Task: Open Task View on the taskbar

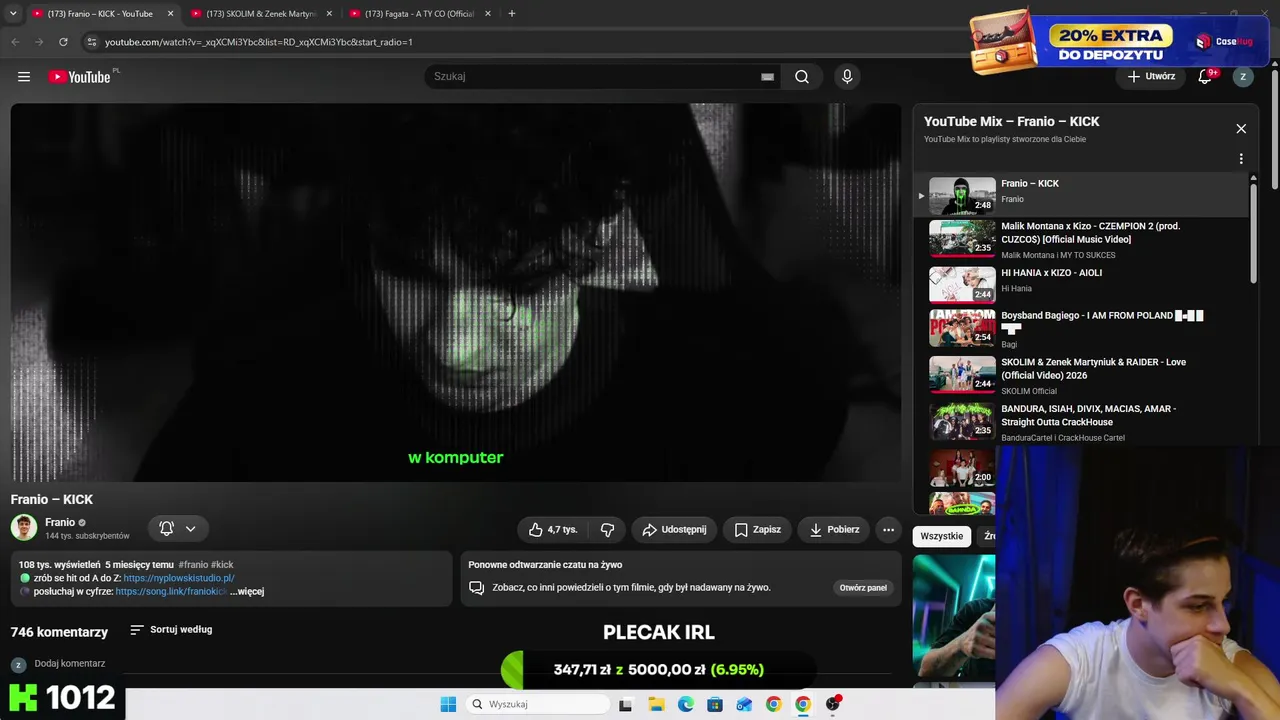Action: [625, 704]
